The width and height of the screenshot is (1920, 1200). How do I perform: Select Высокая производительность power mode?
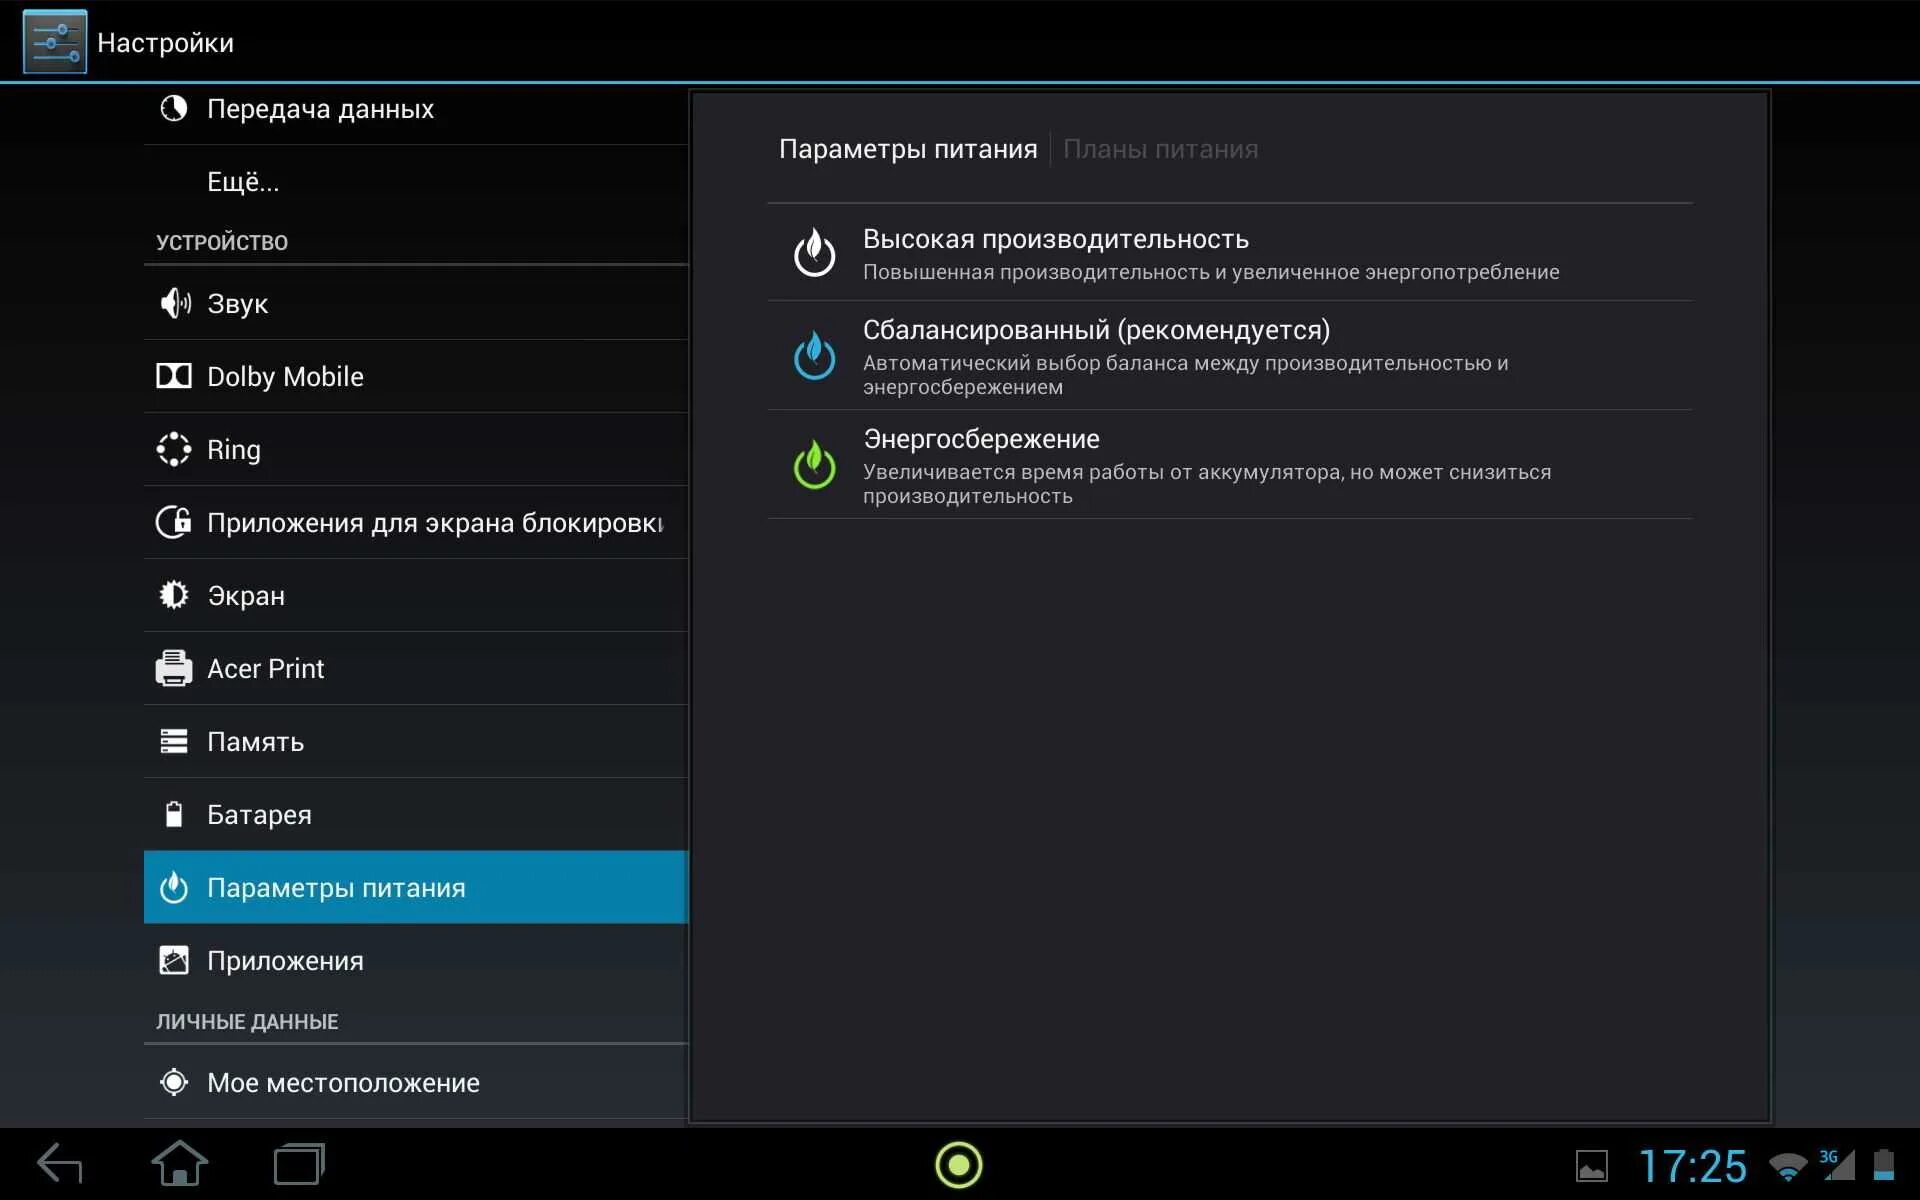(1210, 253)
